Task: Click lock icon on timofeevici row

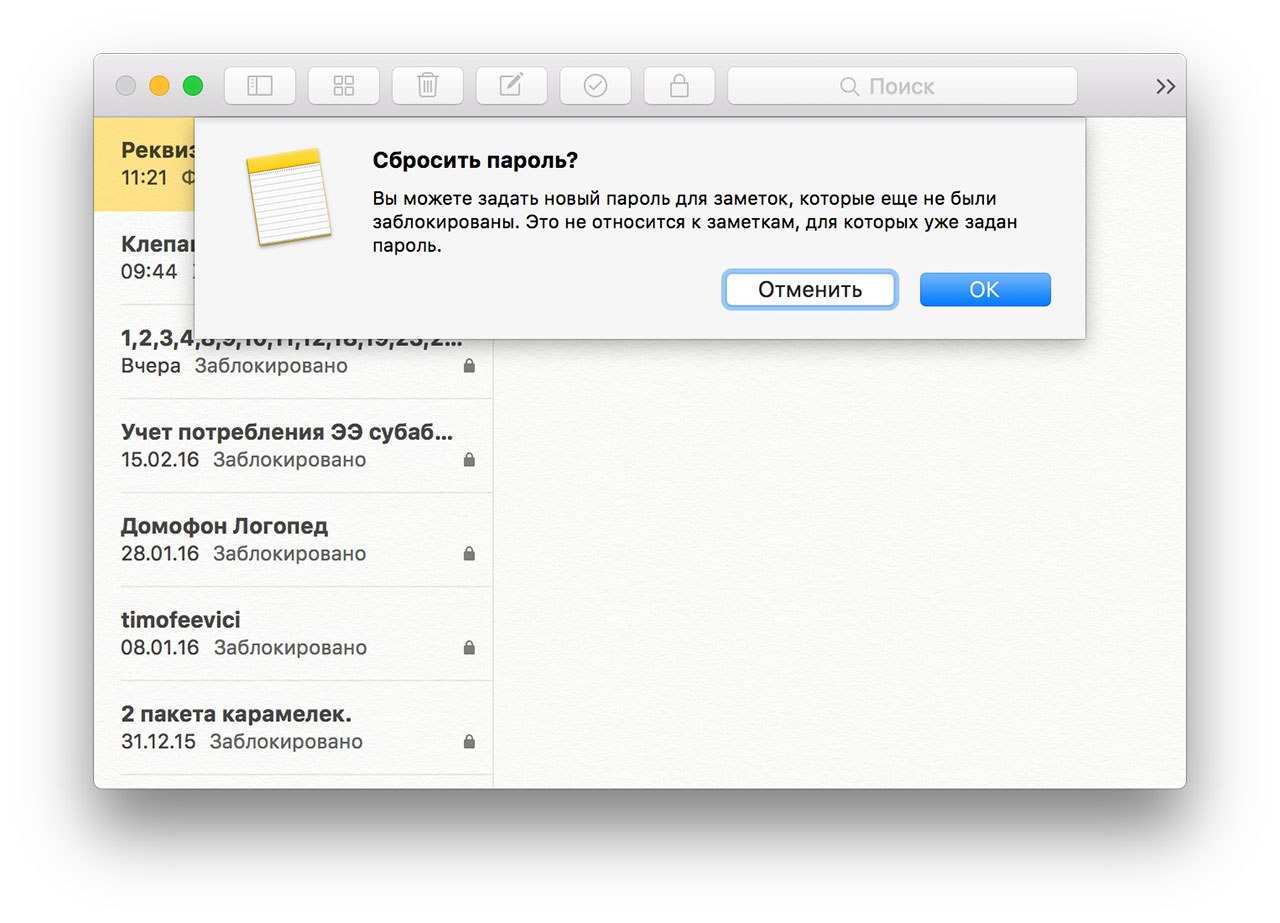Action: pyautogui.click(x=469, y=647)
